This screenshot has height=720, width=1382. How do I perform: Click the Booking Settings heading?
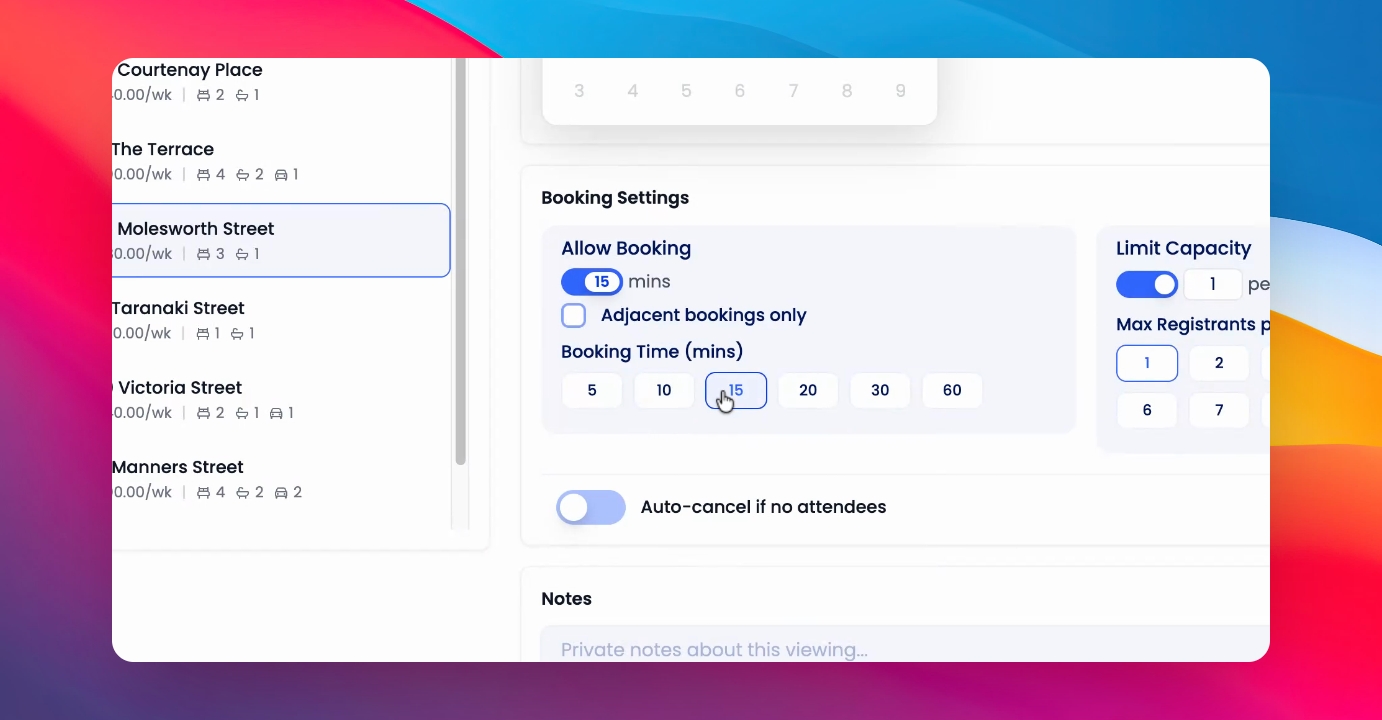(615, 198)
